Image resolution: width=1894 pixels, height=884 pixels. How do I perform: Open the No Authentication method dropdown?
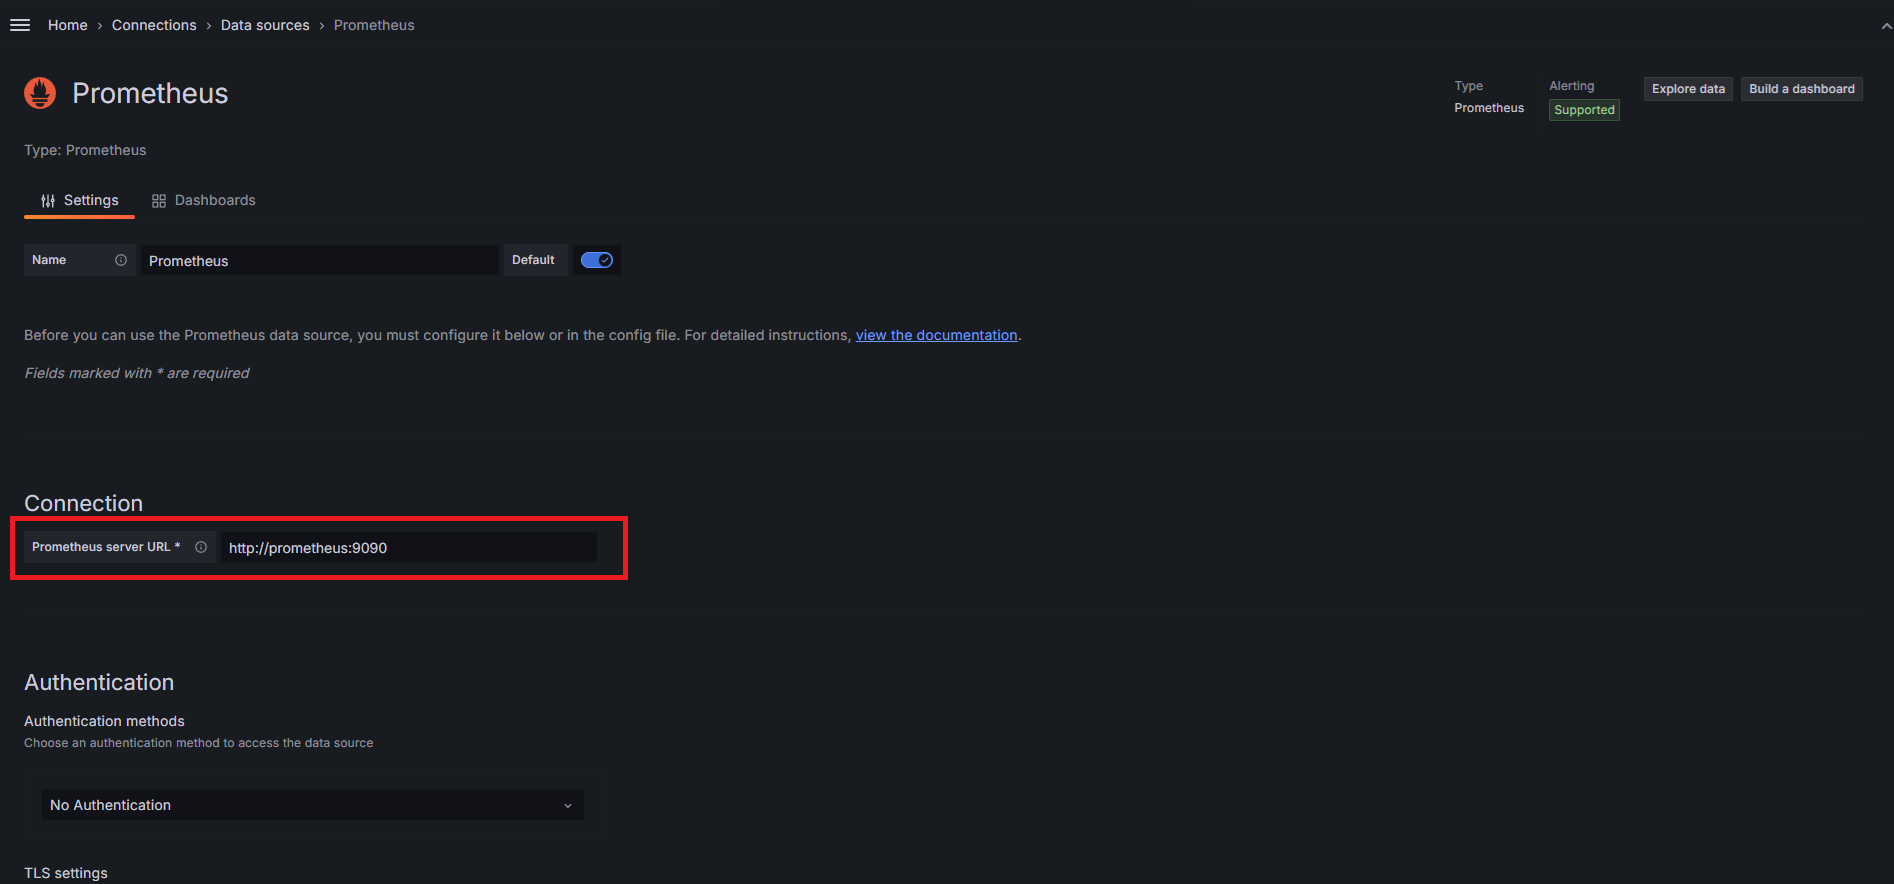[312, 805]
